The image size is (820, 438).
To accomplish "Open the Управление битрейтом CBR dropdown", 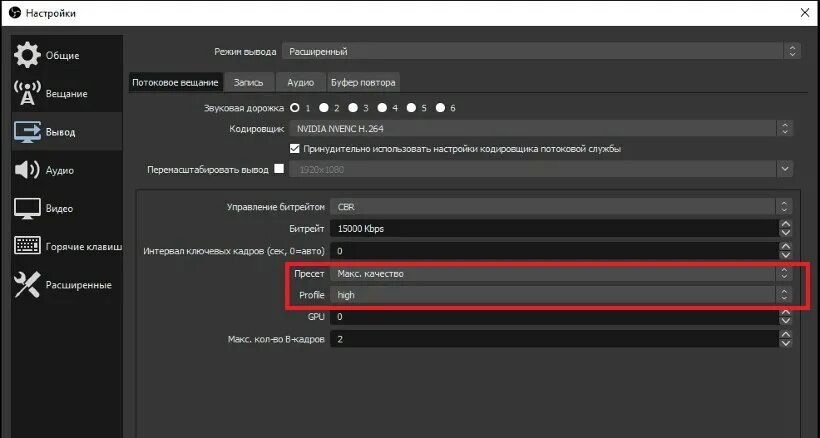I will pyautogui.click(x=561, y=207).
